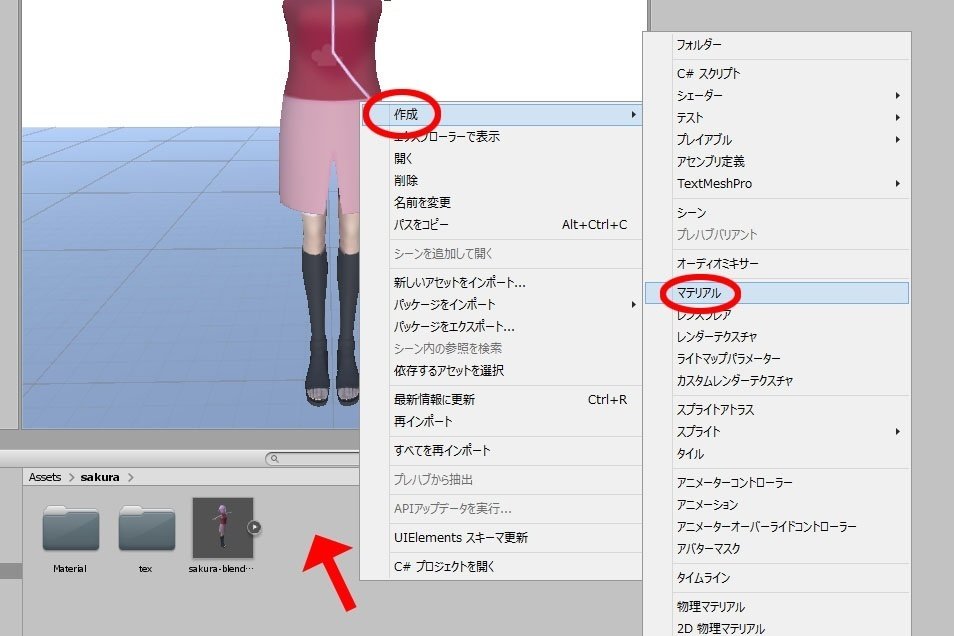Viewport: 954px width, 636px height.
Task: Select sakura in the breadcrumb path
Action: click(x=100, y=477)
